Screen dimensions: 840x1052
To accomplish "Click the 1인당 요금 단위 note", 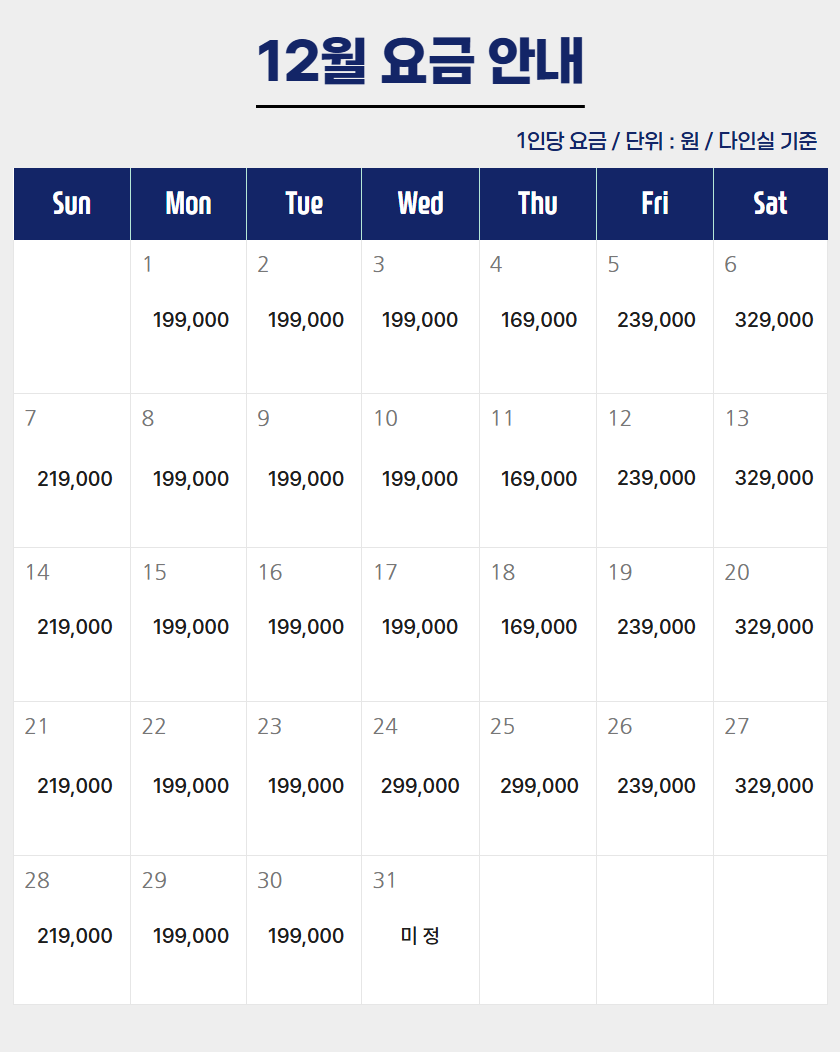I will (667, 141).
